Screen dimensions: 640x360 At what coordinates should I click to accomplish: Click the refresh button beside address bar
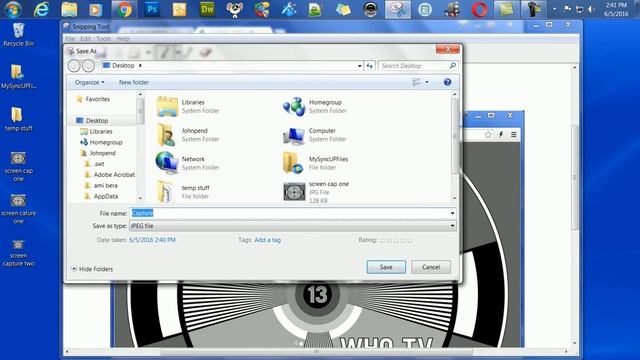(369, 65)
